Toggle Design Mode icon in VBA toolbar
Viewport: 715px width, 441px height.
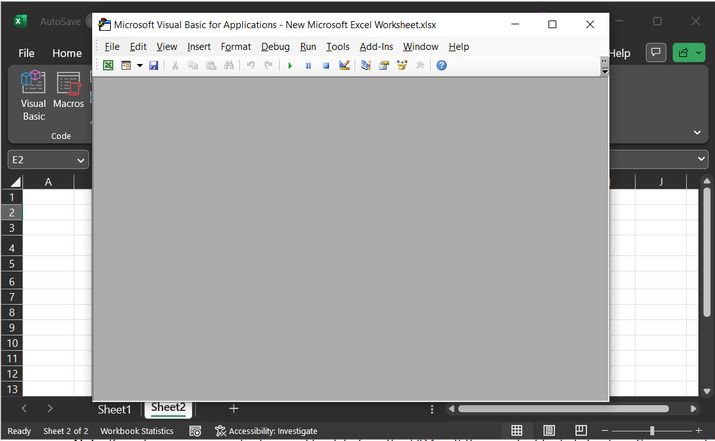pos(344,65)
